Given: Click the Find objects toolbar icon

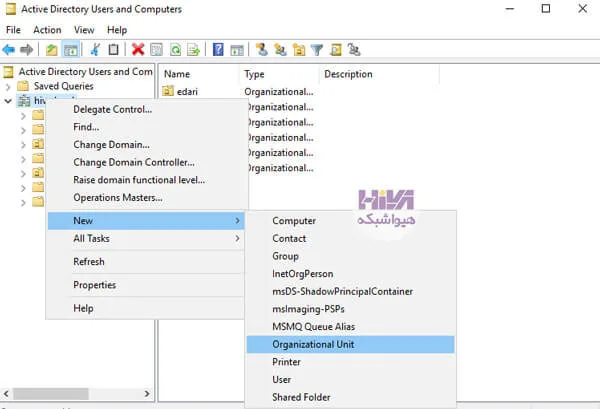Looking at the screenshot, I should pos(336,50).
